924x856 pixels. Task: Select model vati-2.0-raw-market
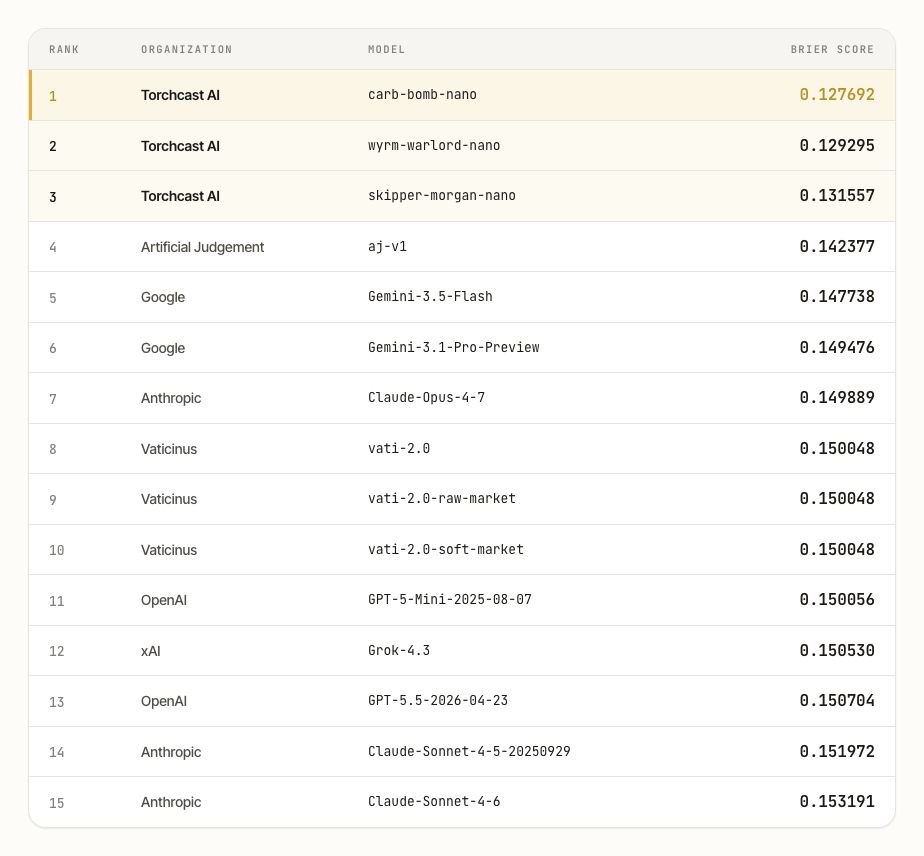[441, 498]
